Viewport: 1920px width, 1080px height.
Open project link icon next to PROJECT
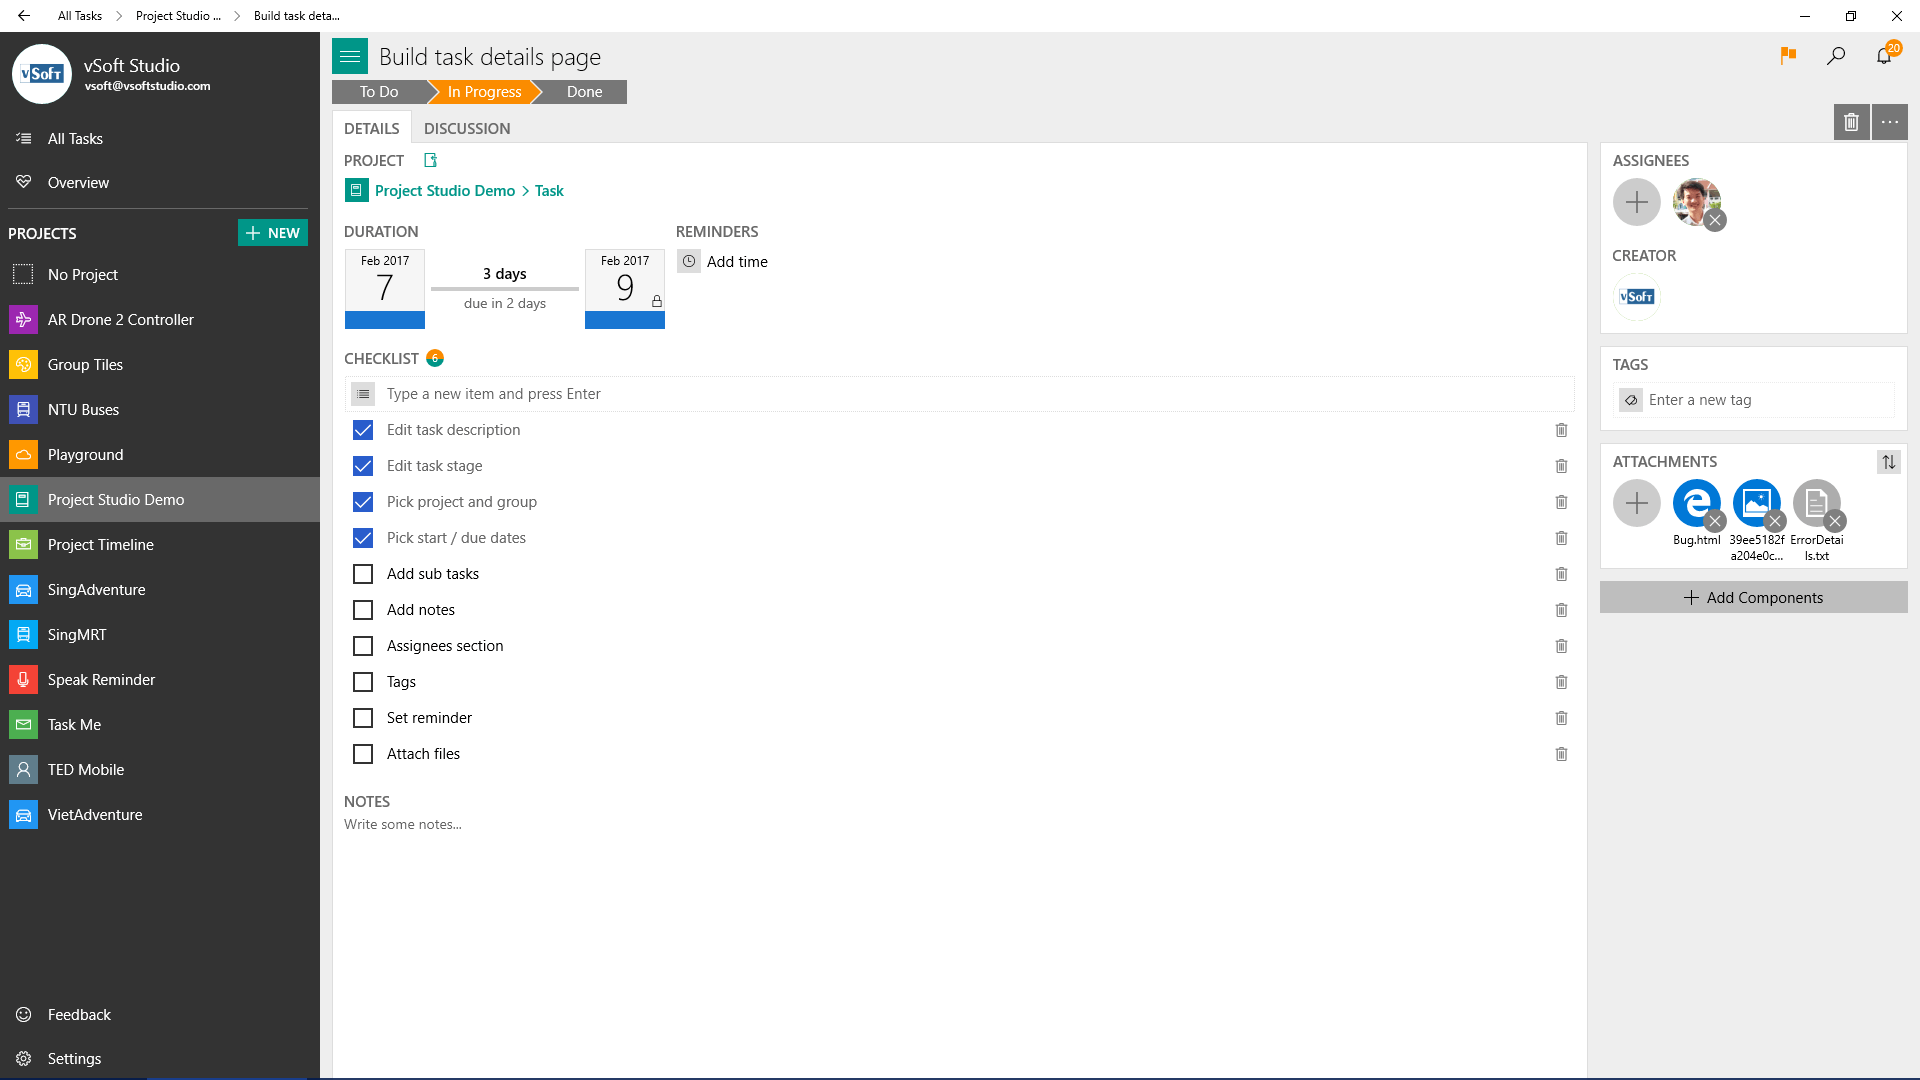431,160
